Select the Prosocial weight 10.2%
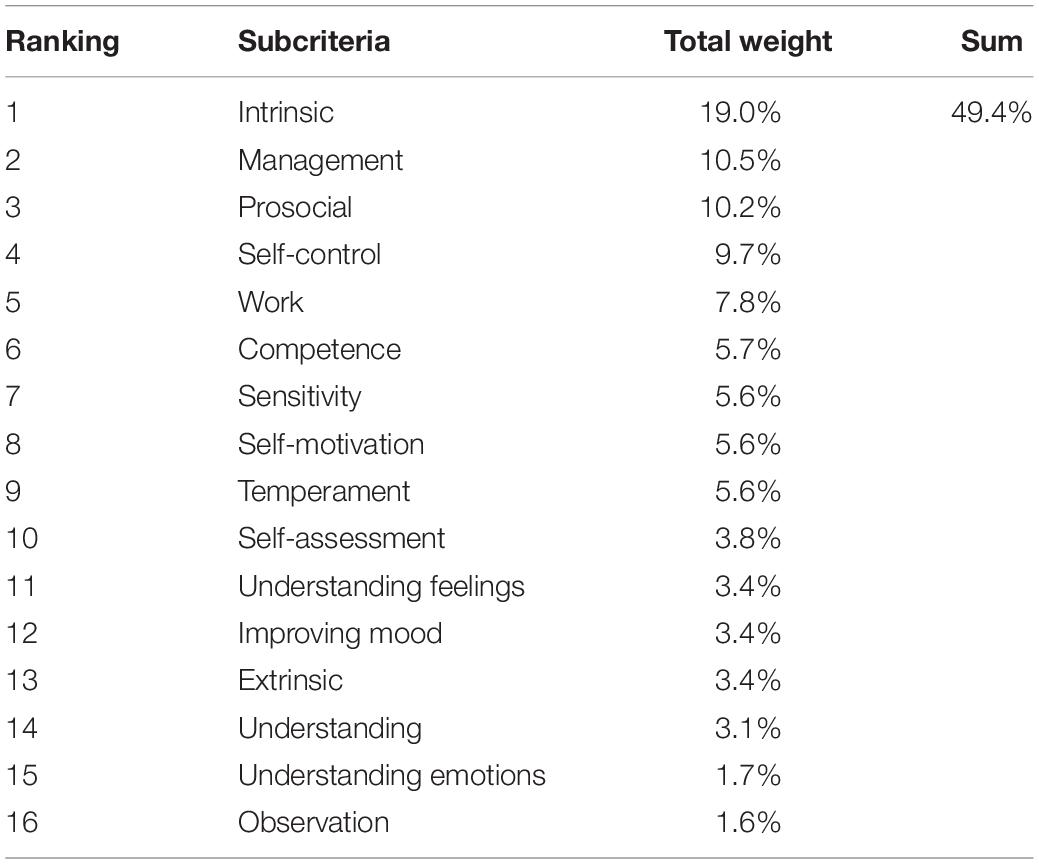 point(741,207)
